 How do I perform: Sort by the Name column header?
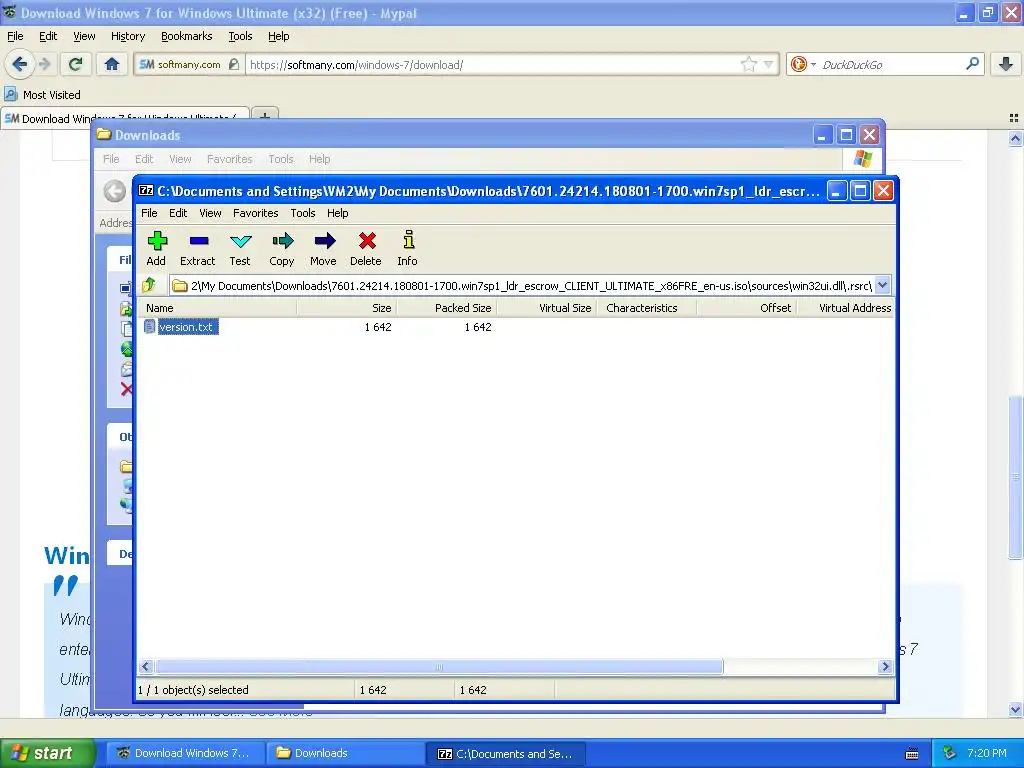[x=217, y=308]
